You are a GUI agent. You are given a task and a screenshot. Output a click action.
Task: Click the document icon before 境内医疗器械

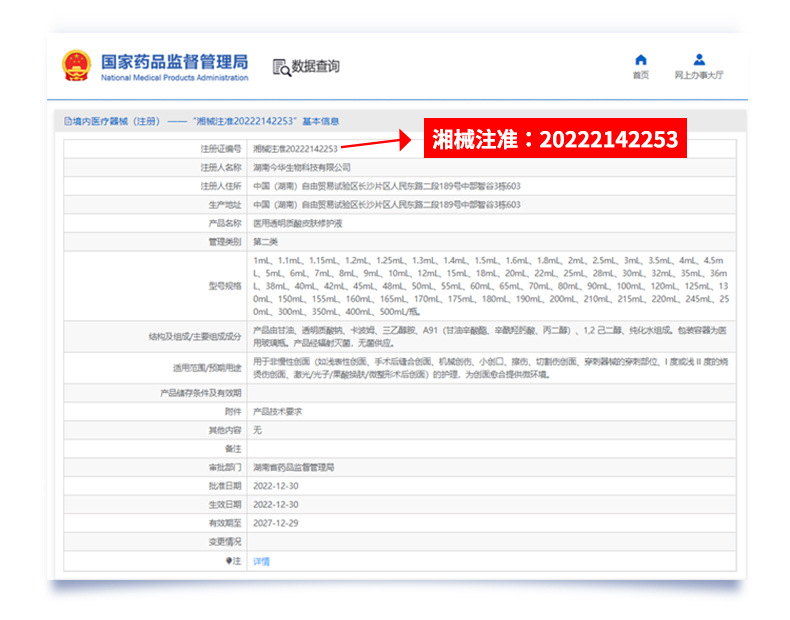click(x=68, y=121)
